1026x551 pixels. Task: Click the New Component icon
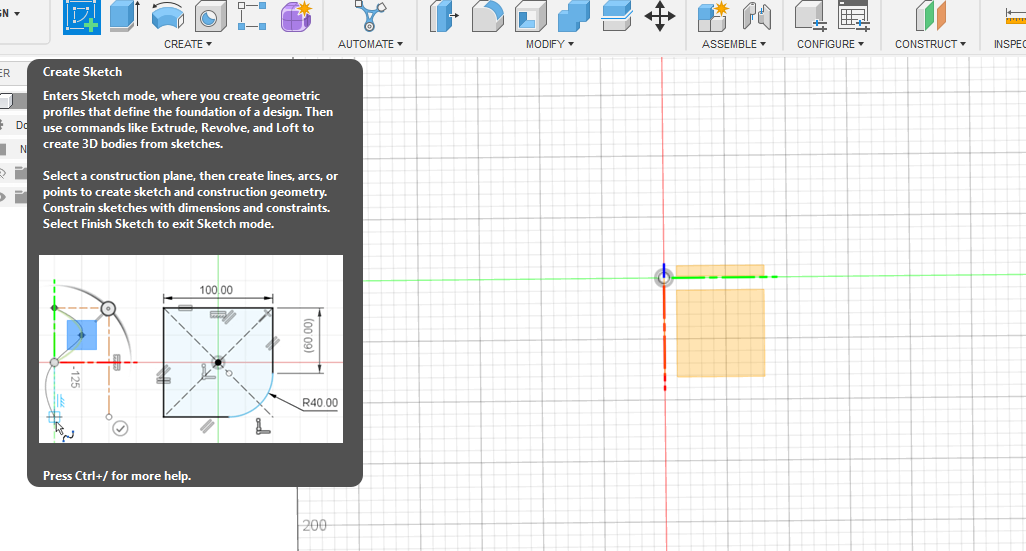tap(713, 16)
